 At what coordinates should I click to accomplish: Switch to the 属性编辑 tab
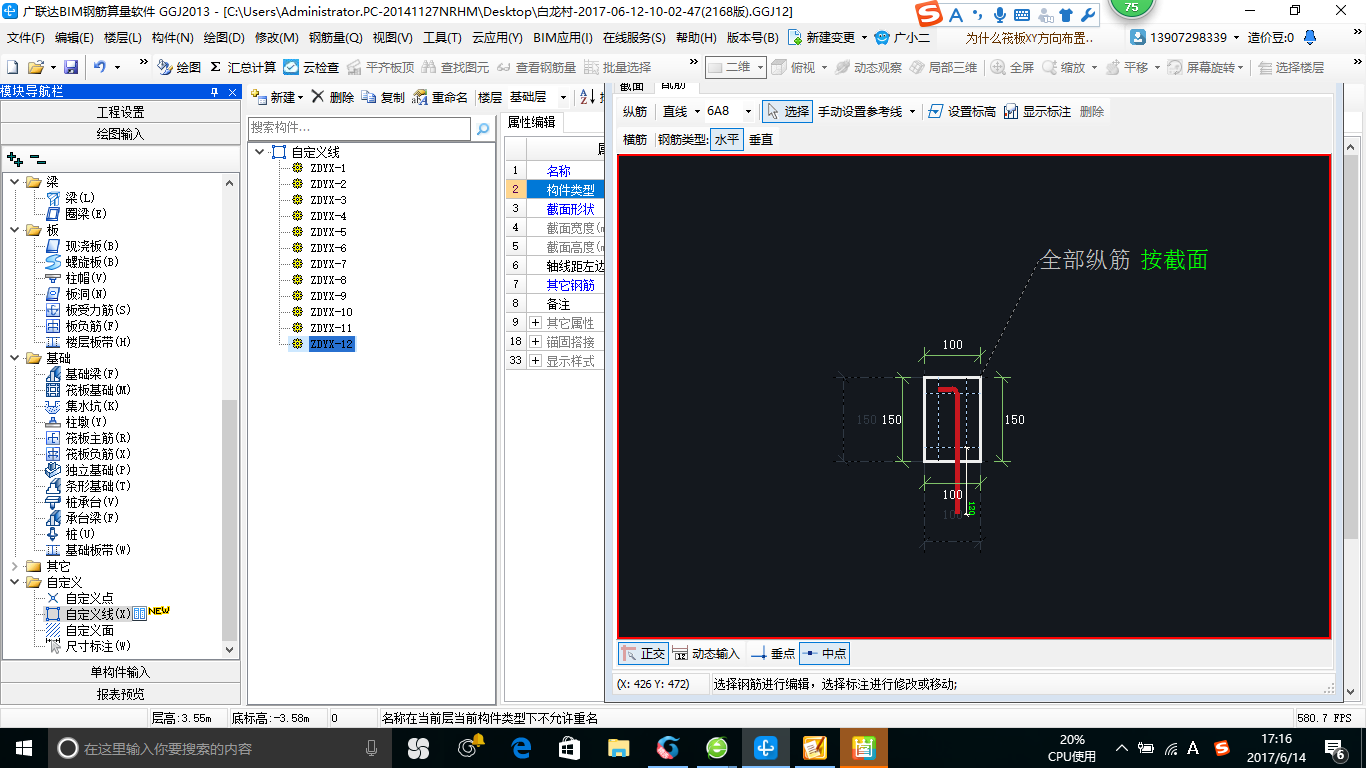(x=531, y=122)
